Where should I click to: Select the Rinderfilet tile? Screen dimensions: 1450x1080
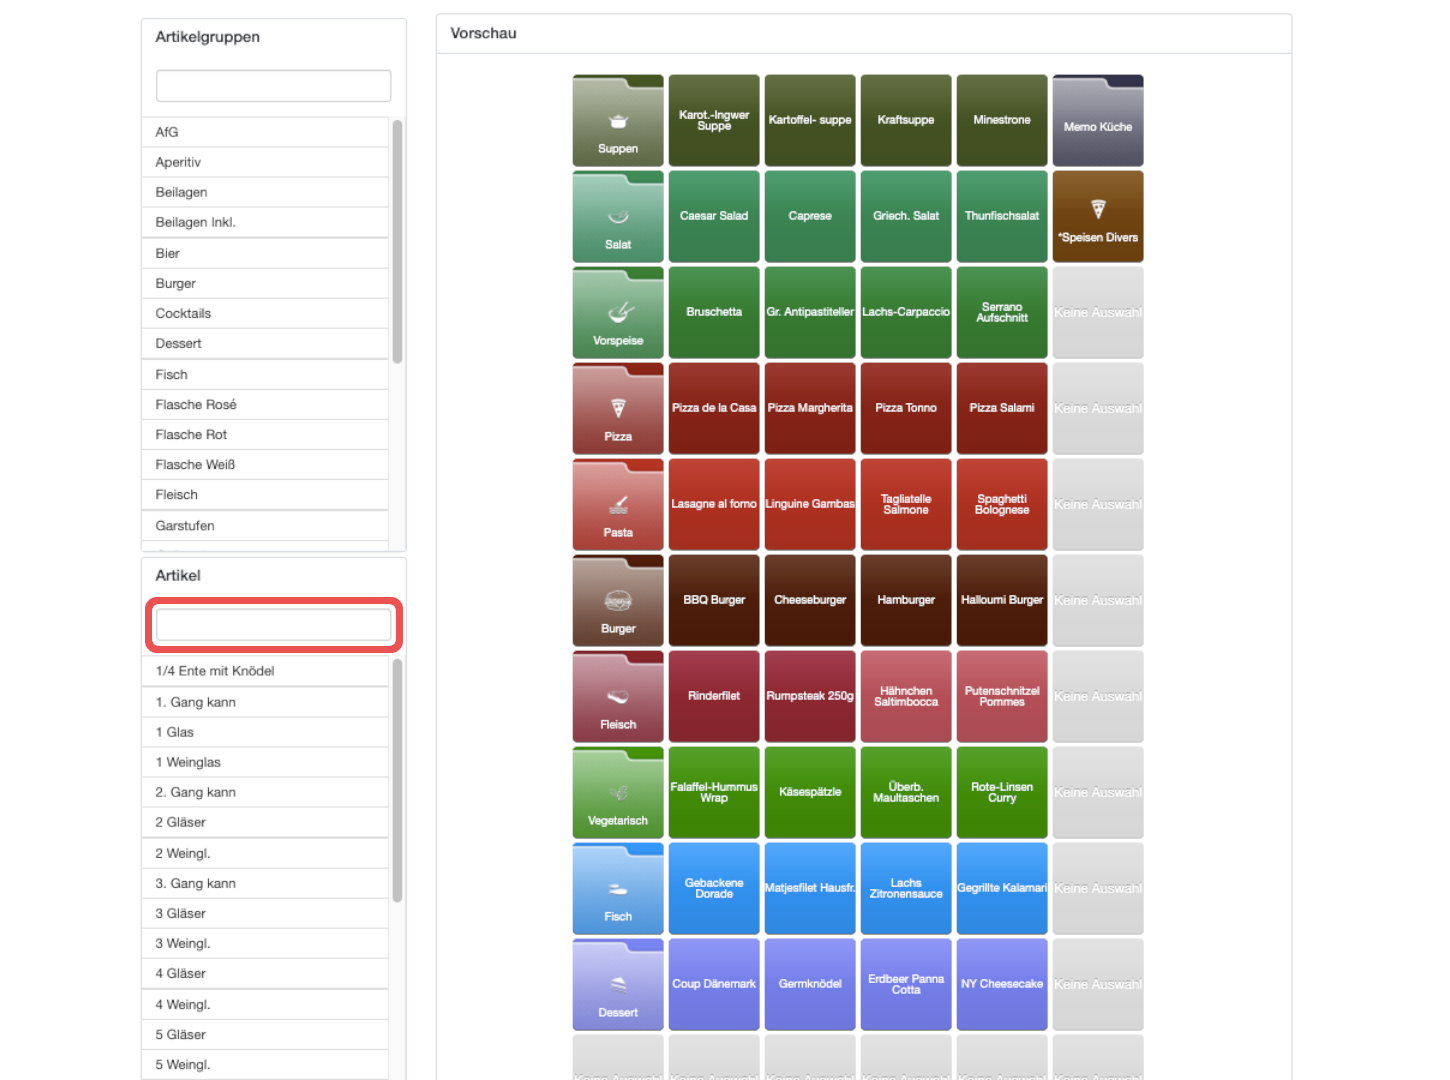tap(714, 696)
